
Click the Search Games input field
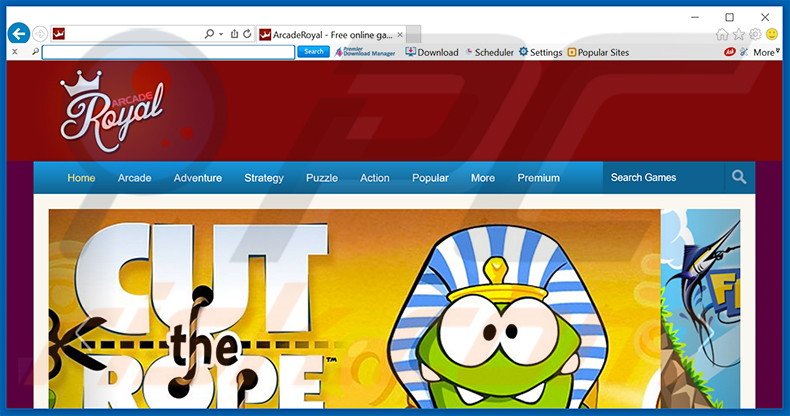tap(664, 177)
